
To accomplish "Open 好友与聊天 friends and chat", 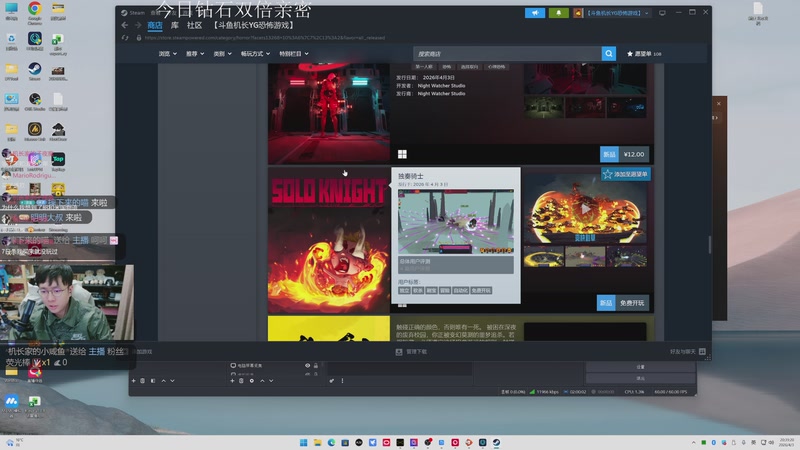I will [x=688, y=352].
